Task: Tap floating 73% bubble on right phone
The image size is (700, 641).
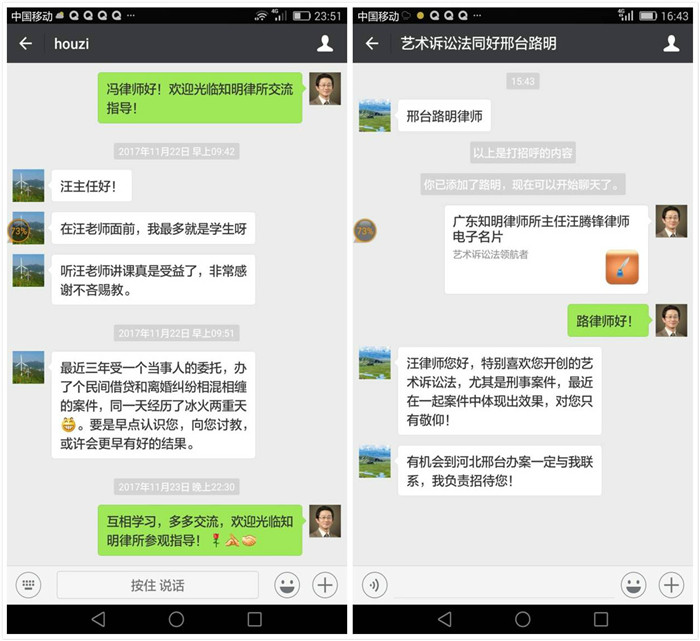Action: 365,231
